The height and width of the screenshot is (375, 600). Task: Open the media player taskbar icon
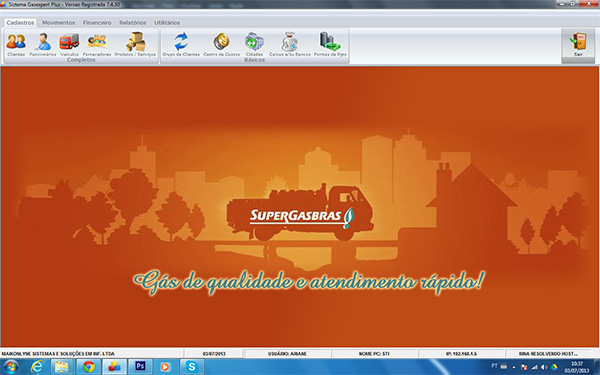(165, 367)
